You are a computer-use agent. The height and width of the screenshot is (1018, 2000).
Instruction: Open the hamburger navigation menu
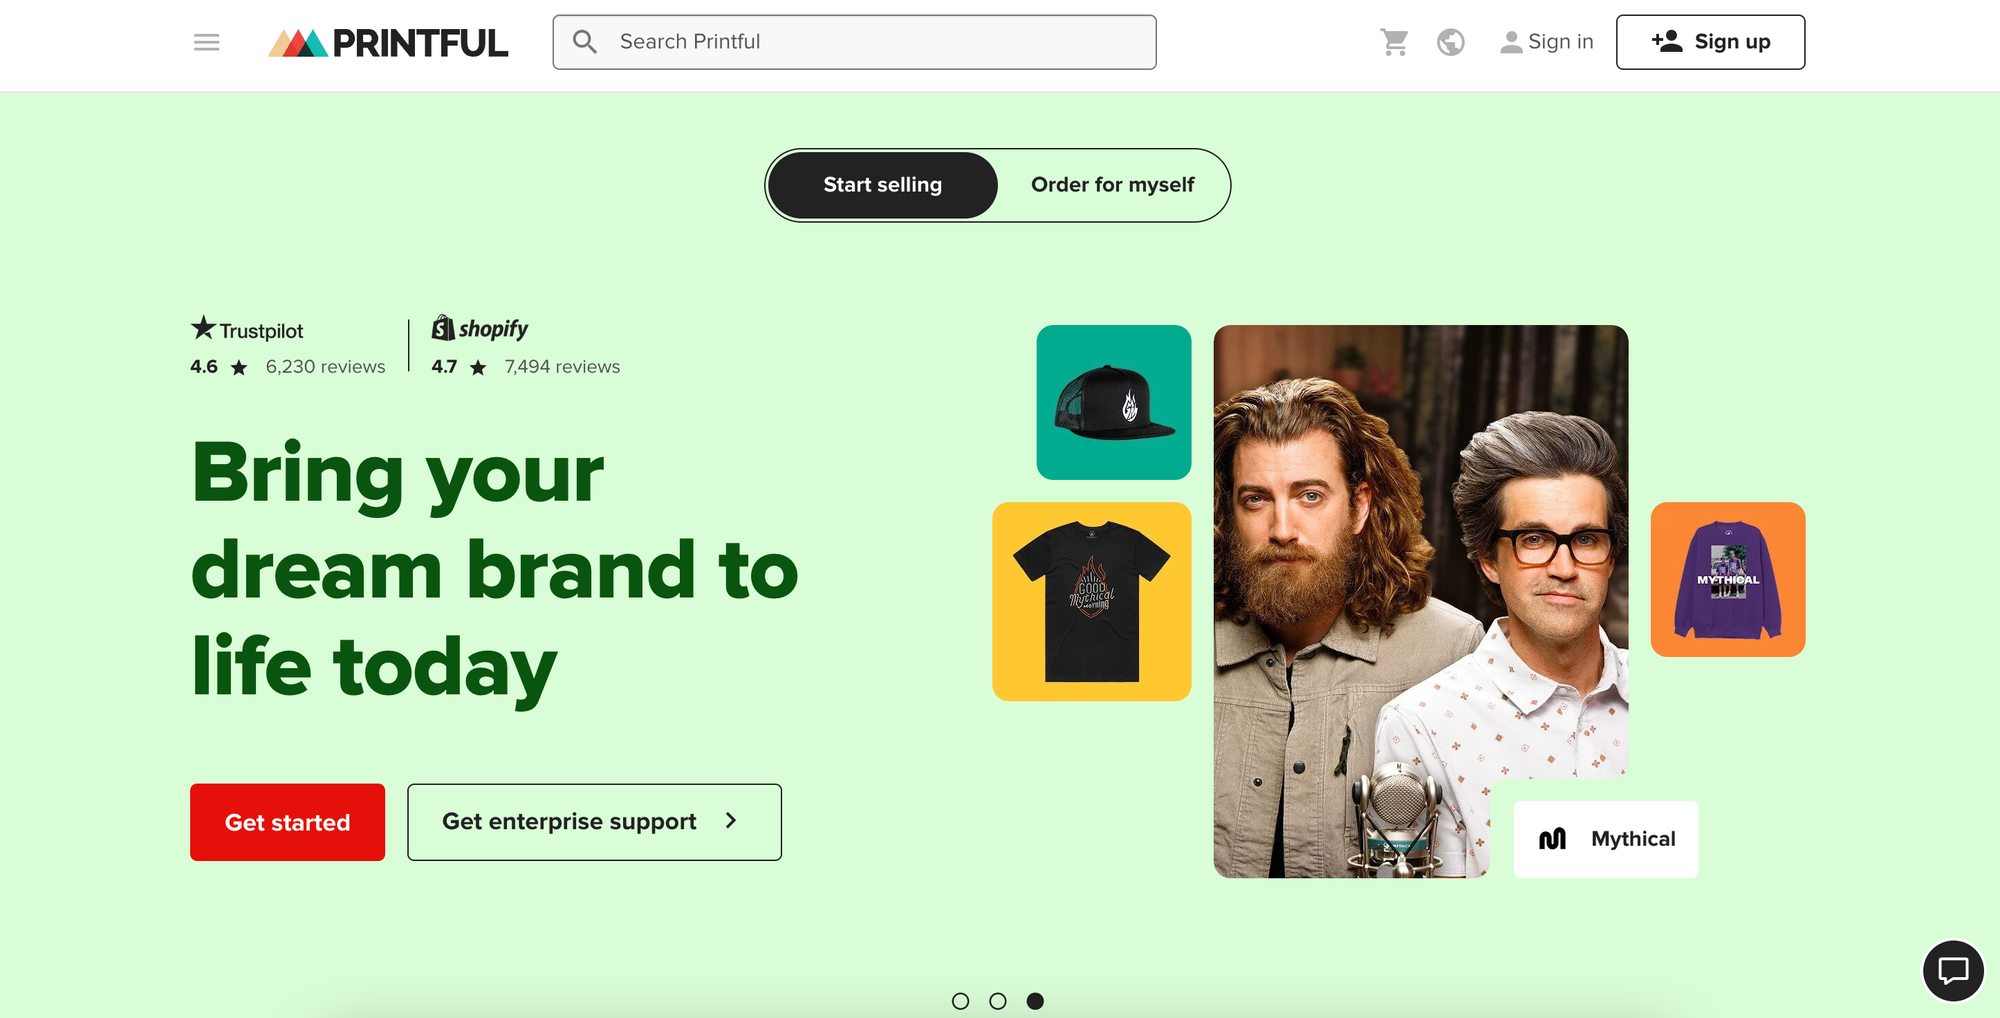tap(206, 42)
